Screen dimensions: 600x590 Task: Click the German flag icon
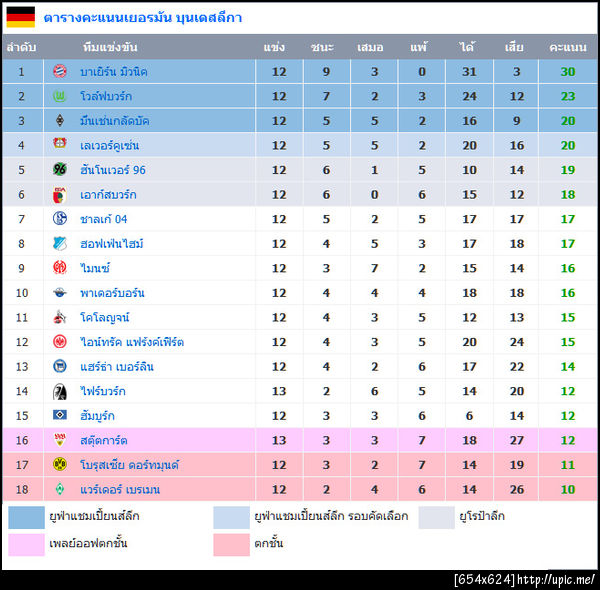point(21,17)
